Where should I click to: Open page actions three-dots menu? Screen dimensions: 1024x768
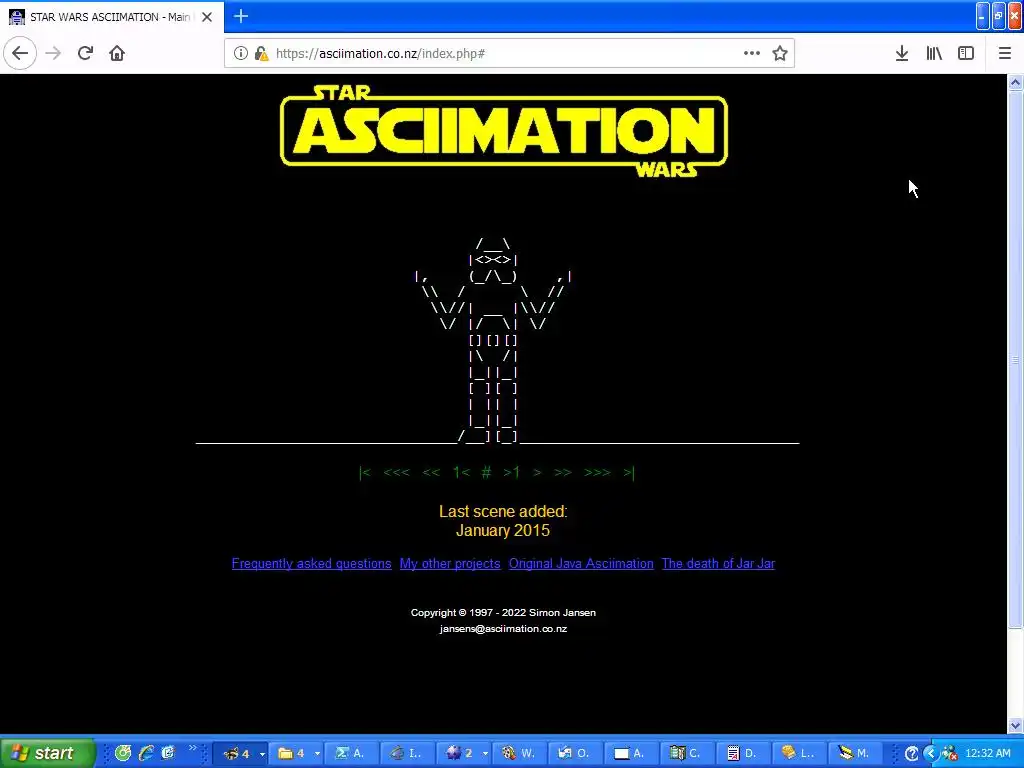click(752, 53)
